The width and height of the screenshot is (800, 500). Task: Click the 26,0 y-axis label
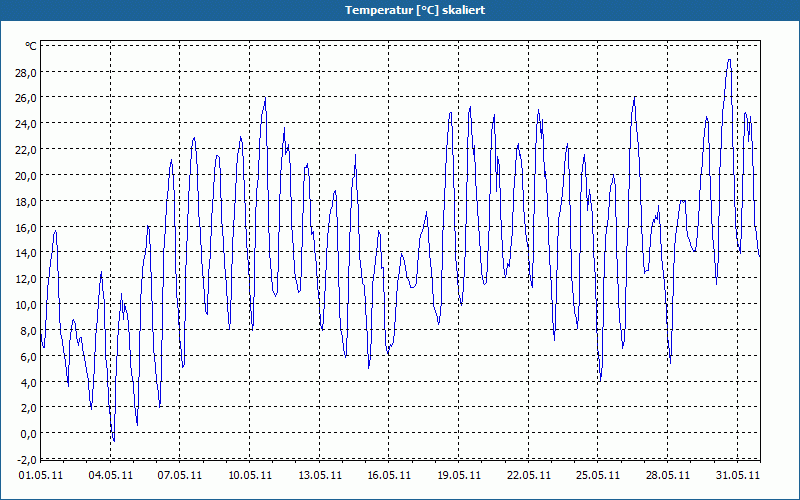26,98
